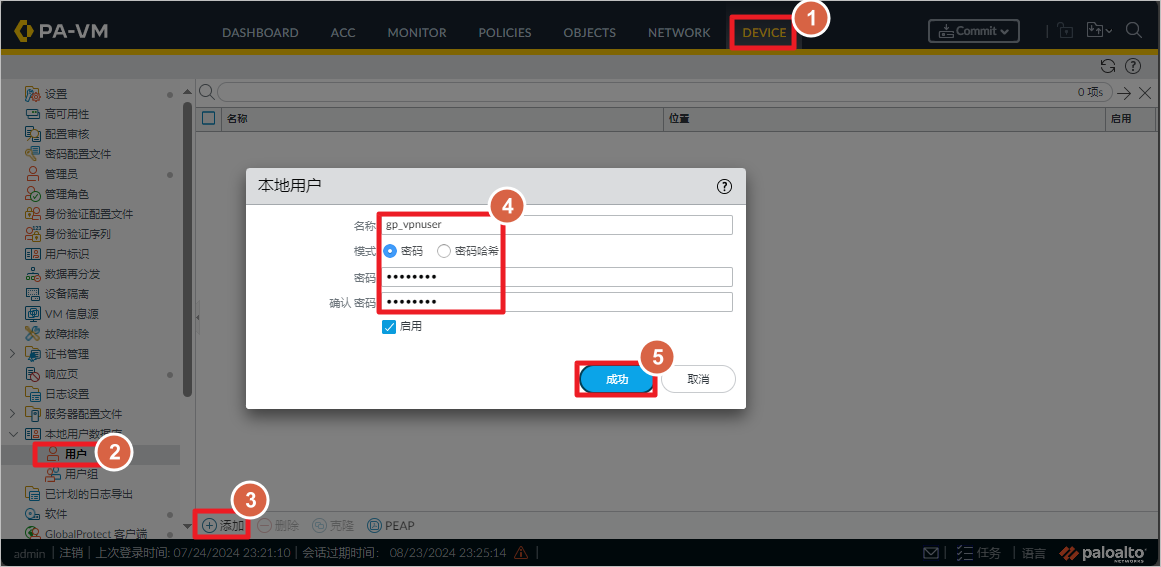Open the 语言 language link
The height and width of the screenshot is (567, 1161).
(x=1034, y=553)
